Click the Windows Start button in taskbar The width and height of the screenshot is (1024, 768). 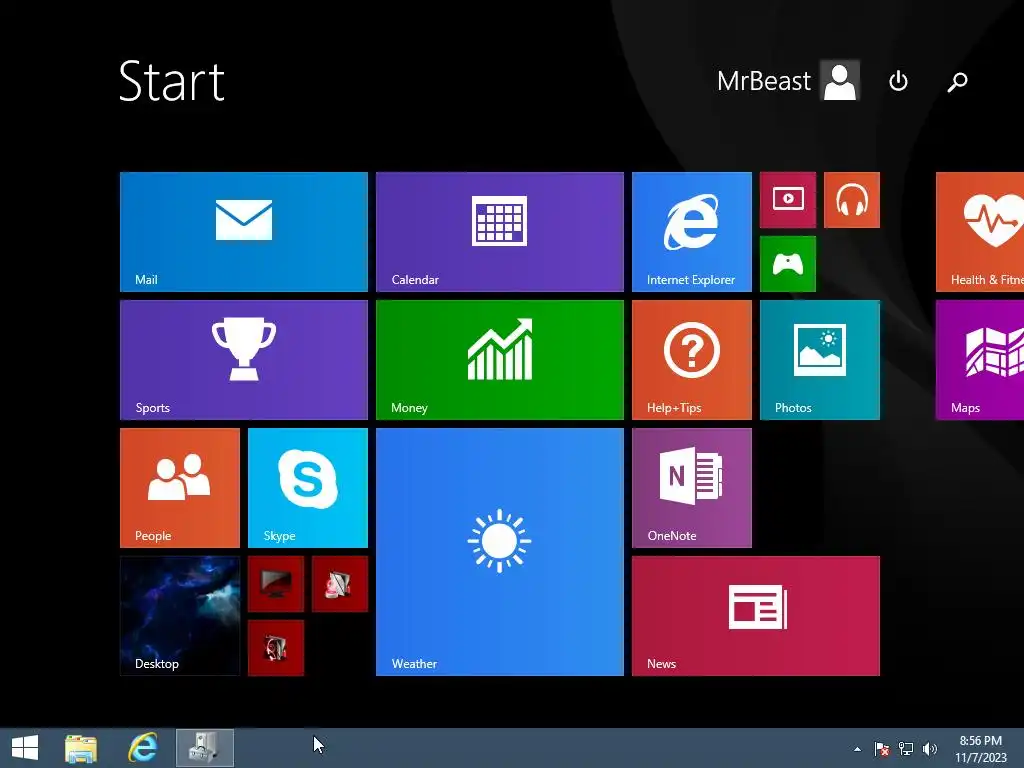pyautogui.click(x=25, y=748)
